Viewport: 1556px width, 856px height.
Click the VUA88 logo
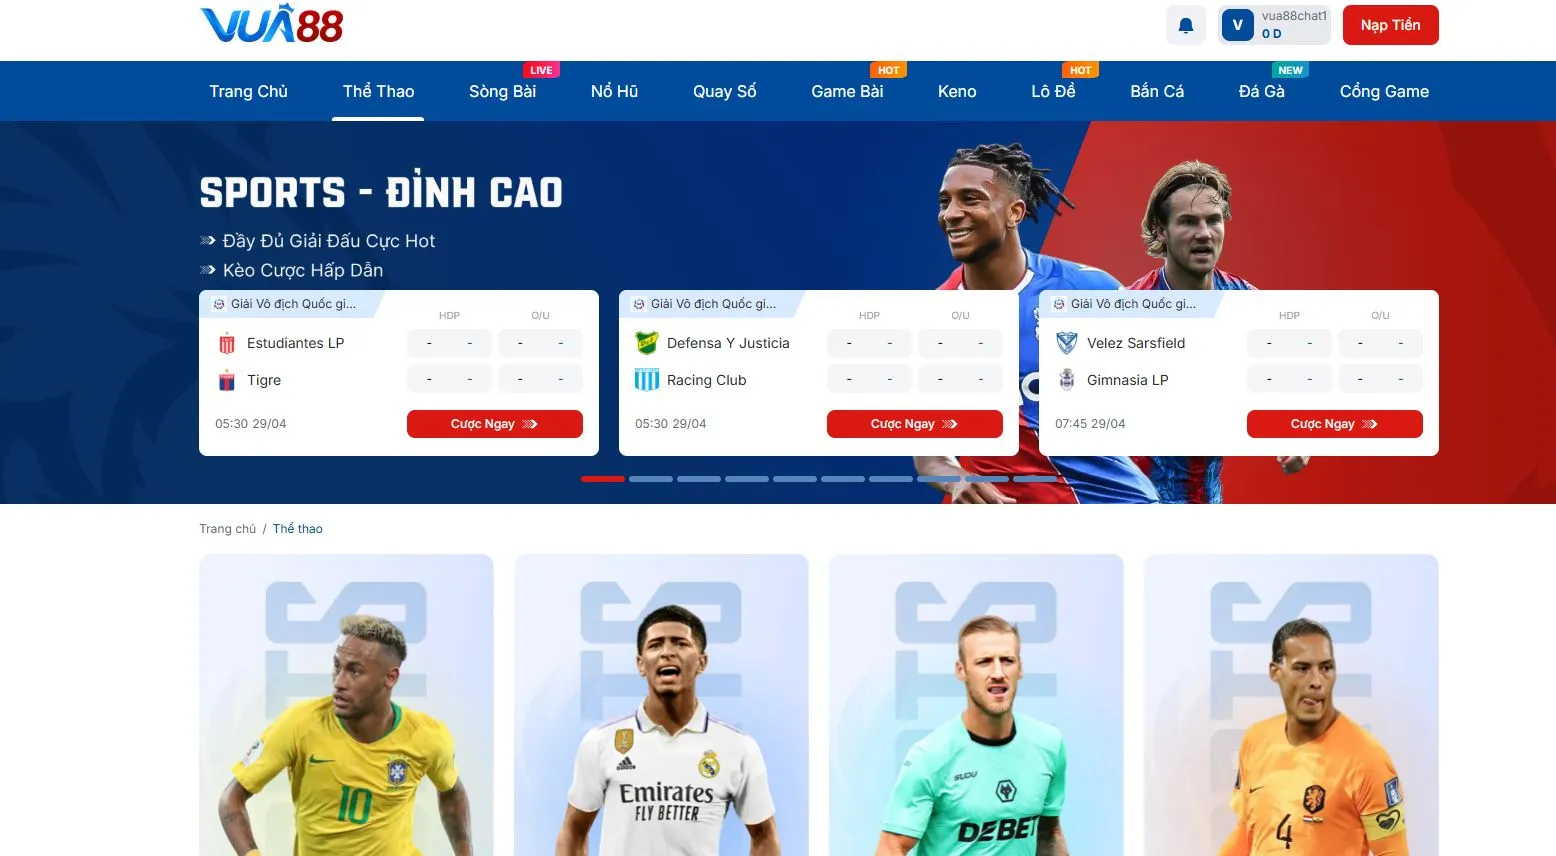tap(272, 24)
